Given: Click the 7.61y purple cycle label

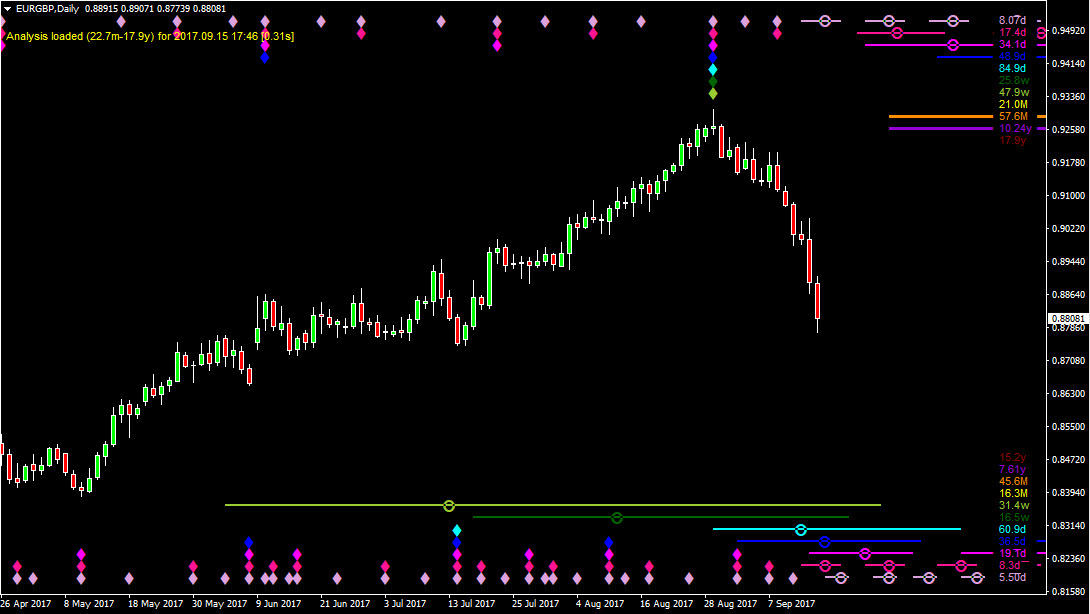Looking at the screenshot, I should pos(1013,469).
